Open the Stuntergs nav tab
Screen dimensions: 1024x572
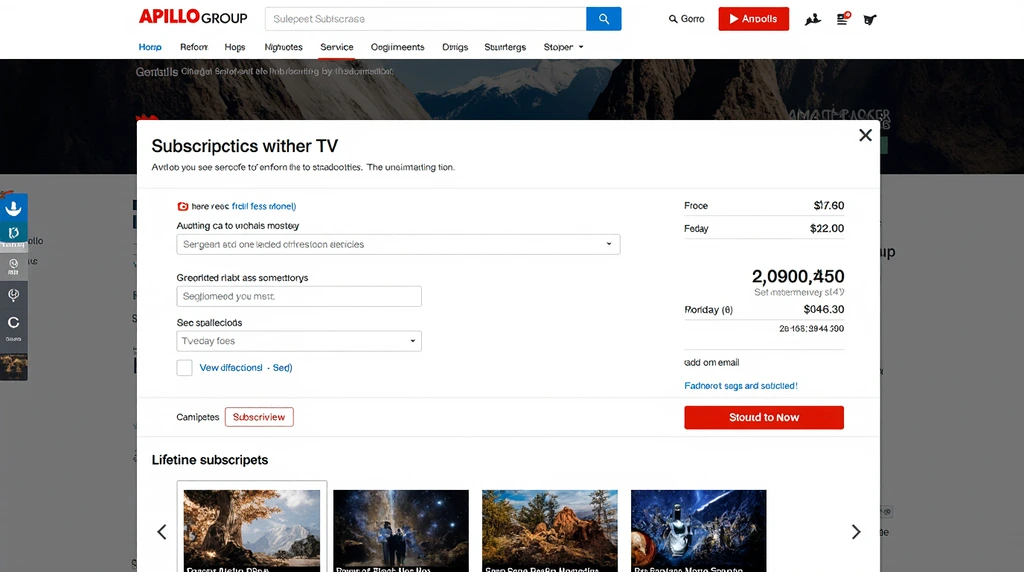pyautogui.click(x=505, y=47)
